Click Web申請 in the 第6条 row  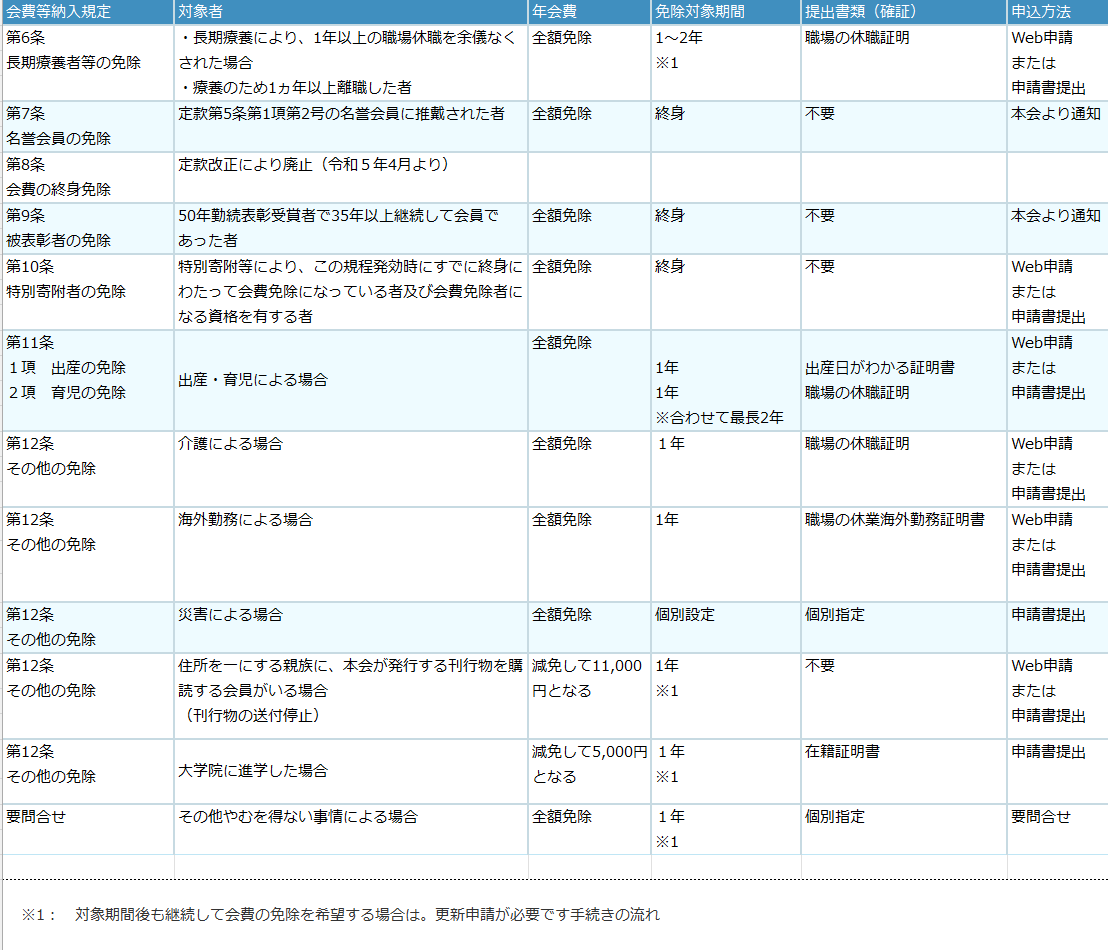pyautogui.click(x=1042, y=37)
